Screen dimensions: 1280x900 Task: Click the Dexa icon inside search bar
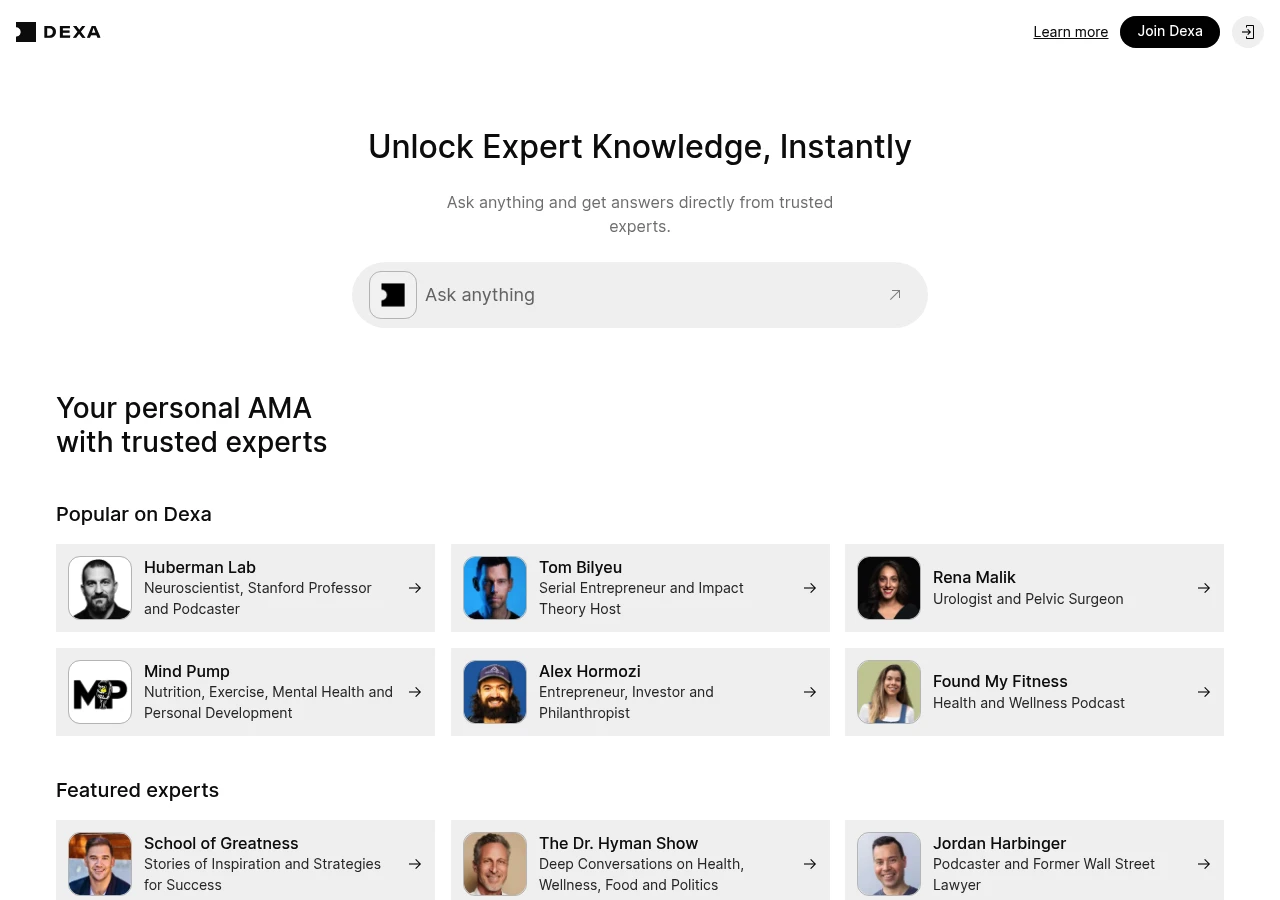pyautogui.click(x=393, y=295)
